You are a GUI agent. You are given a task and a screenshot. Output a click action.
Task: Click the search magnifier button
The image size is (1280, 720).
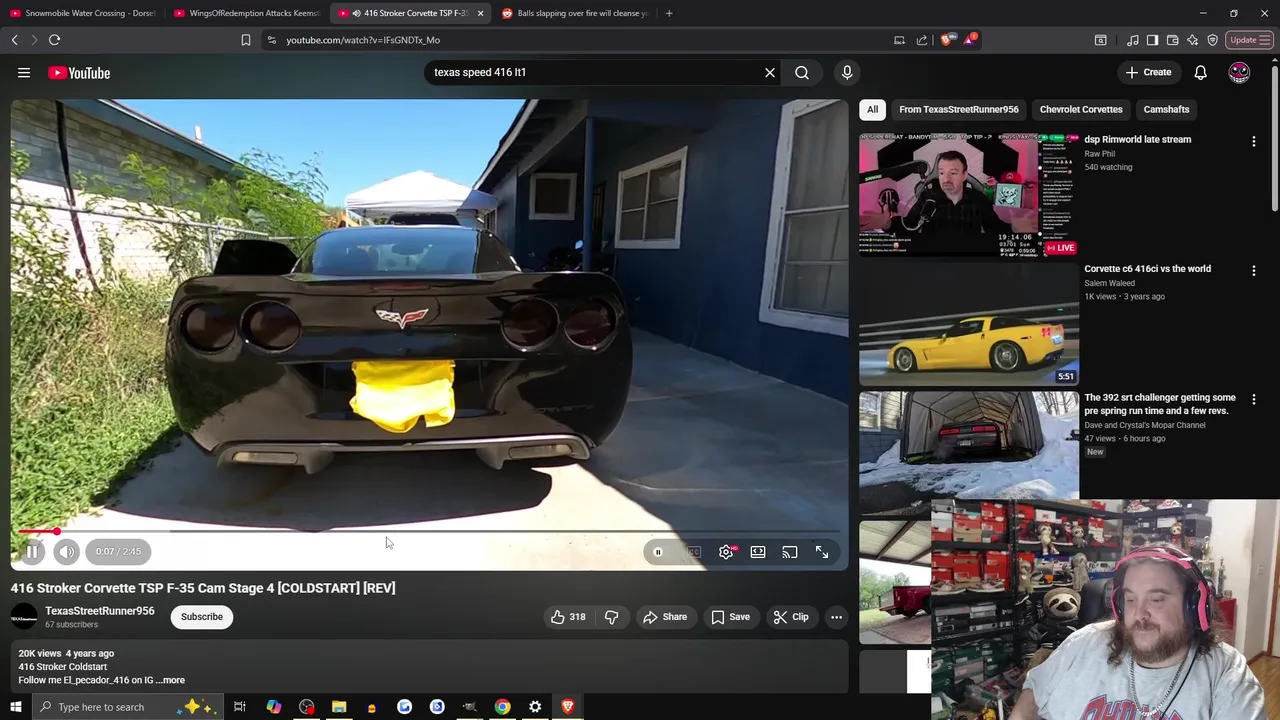pyautogui.click(x=802, y=72)
